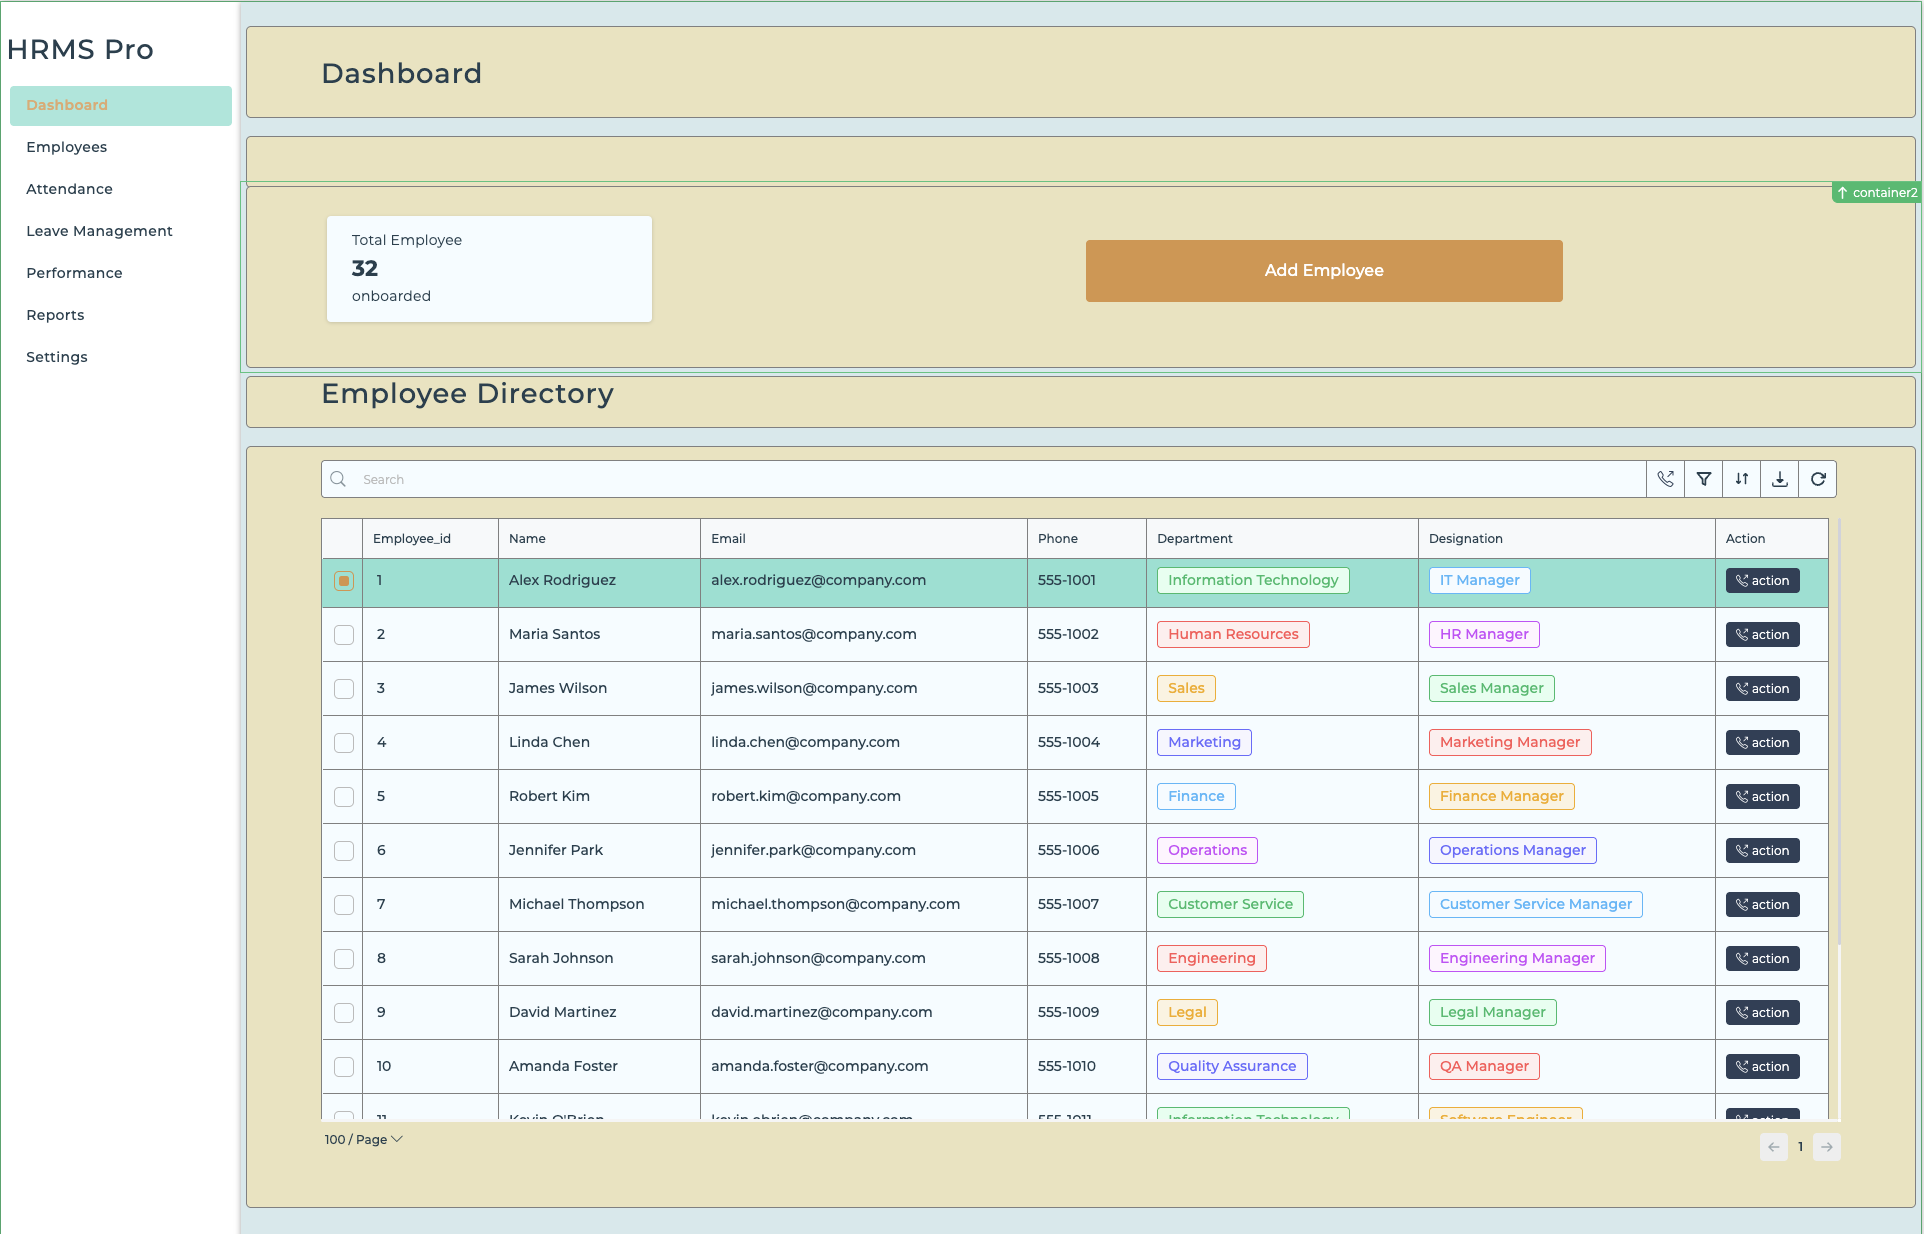The height and width of the screenshot is (1234, 1924).
Task: Open the Settings sidebar item
Action: (x=57, y=357)
